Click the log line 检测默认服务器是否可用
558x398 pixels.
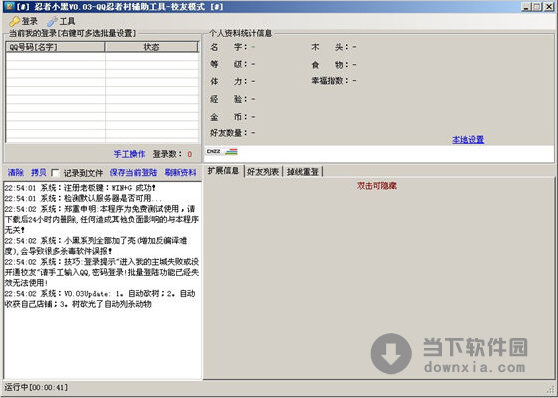pyautogui.click(x=83, y=198)
